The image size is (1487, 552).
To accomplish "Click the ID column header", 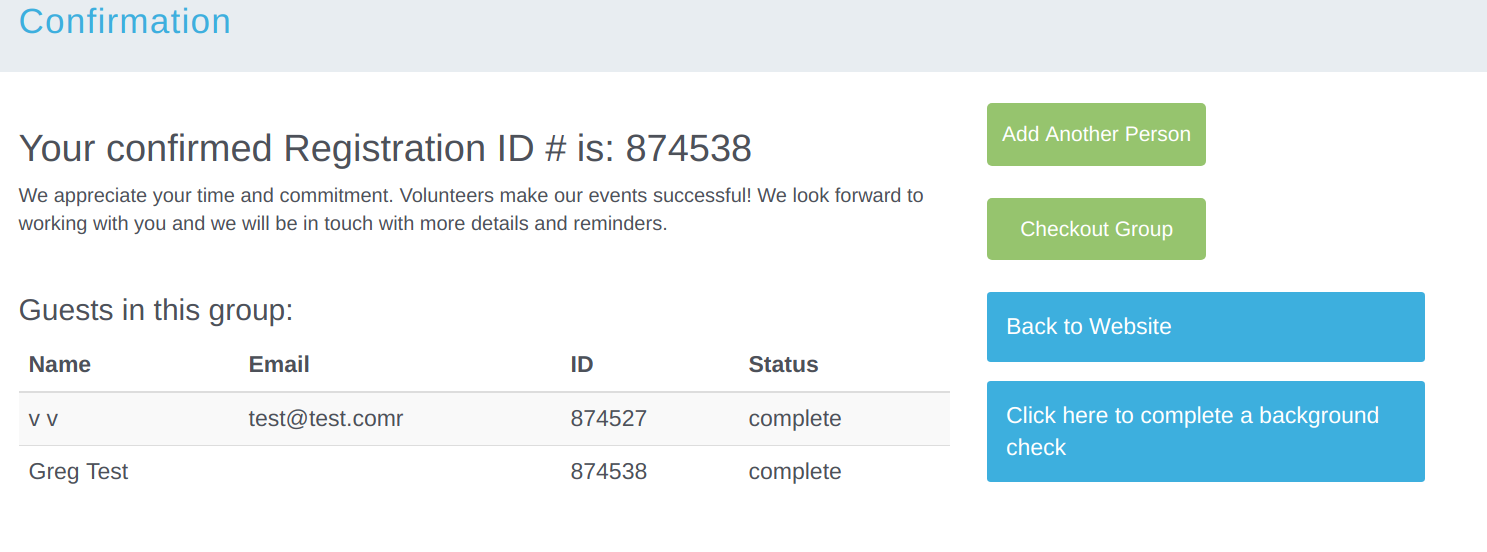I will tap(582, 365).
